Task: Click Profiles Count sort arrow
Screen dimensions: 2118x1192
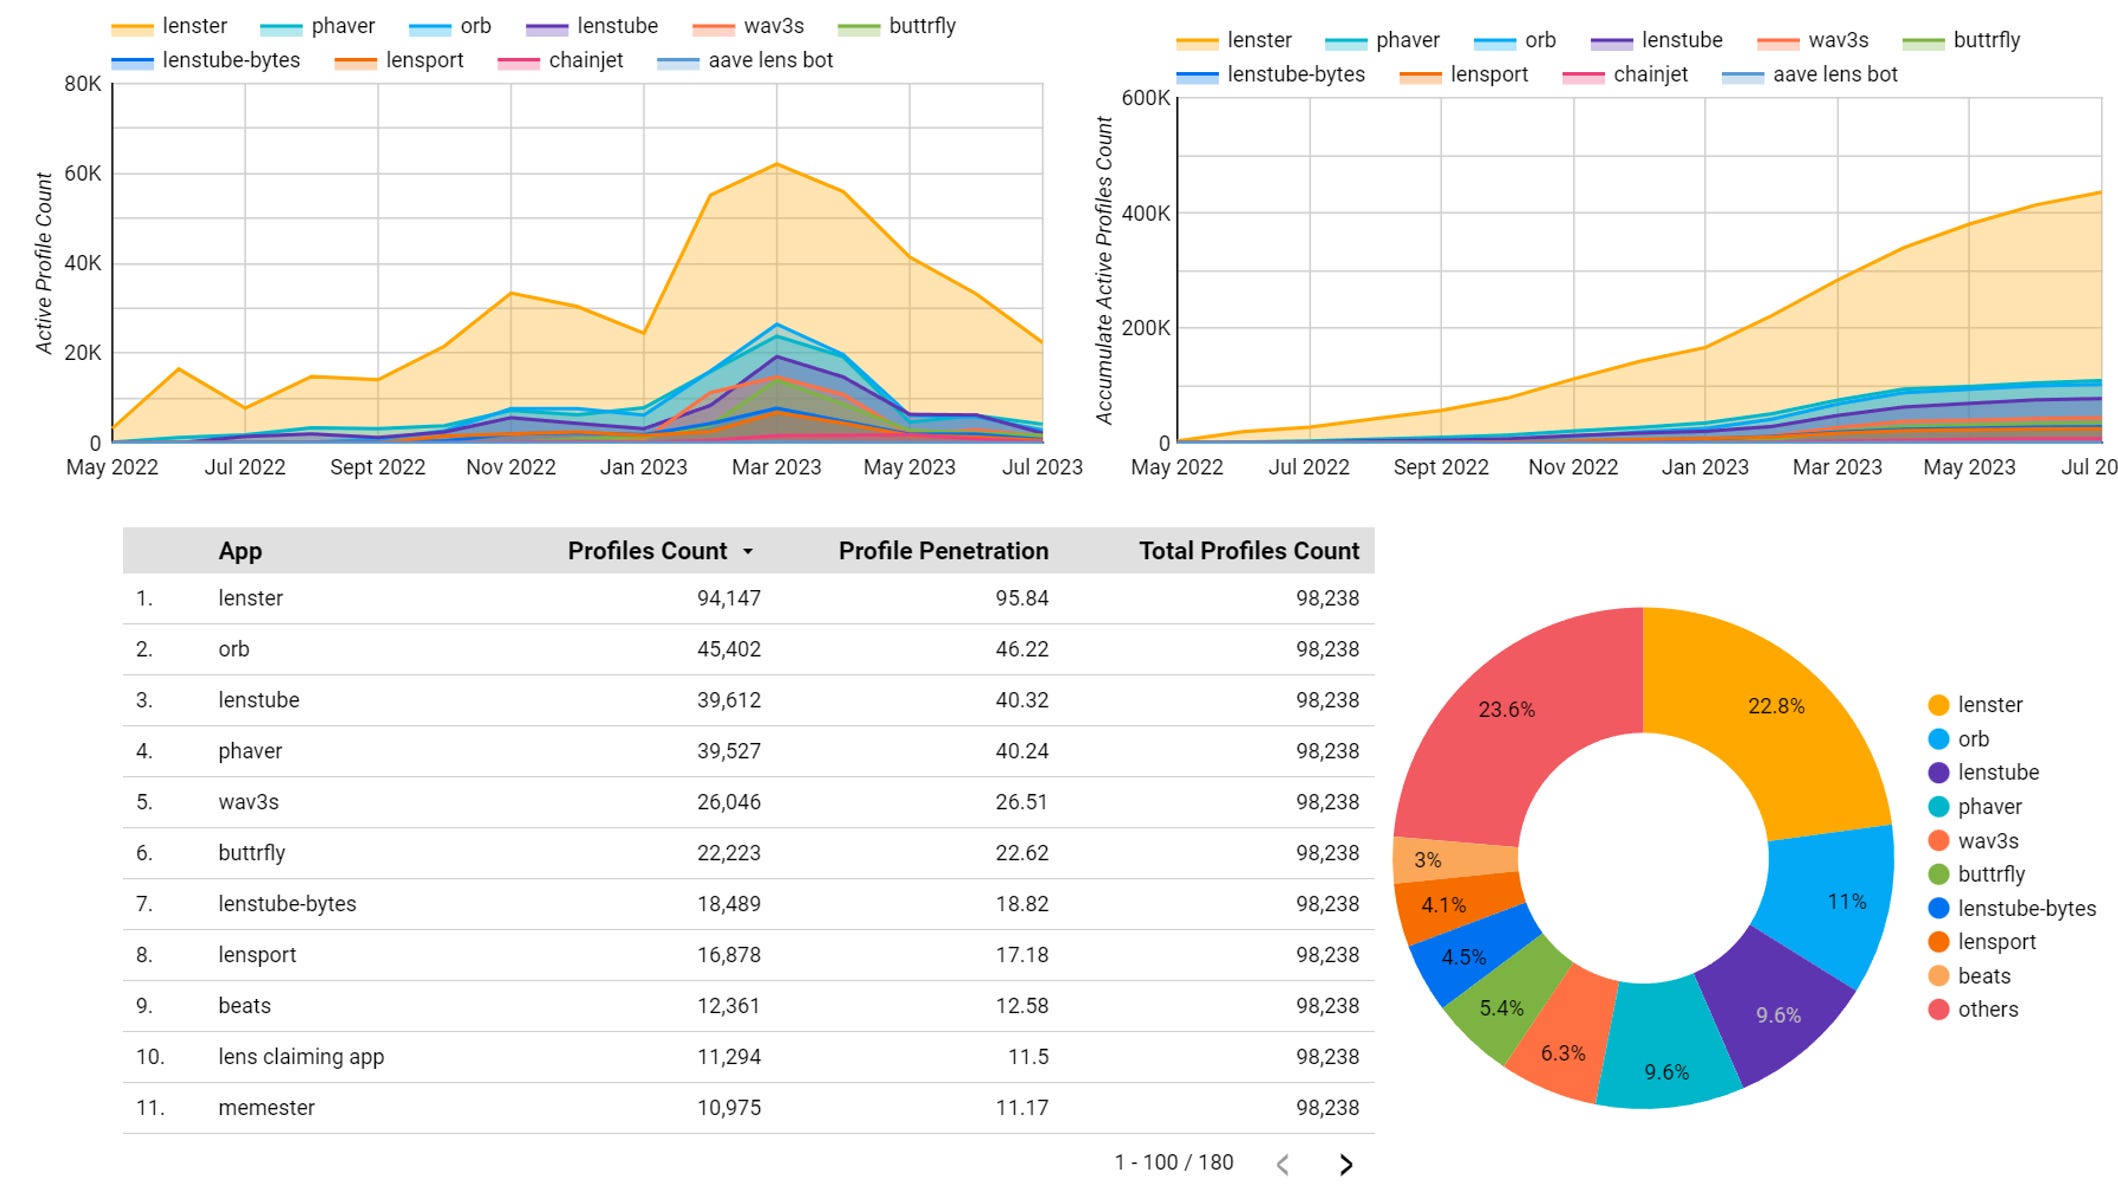Action: coord(748,552)
